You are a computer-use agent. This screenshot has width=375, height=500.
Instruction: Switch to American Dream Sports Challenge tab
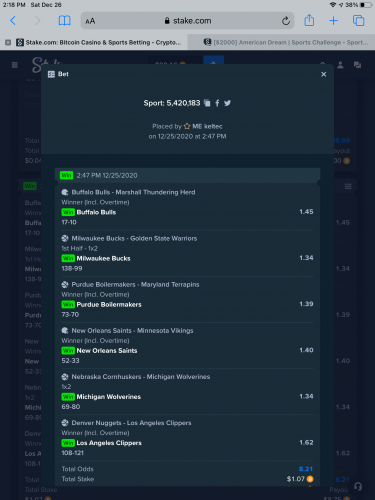pyautogui.click(x=286, y=42)
